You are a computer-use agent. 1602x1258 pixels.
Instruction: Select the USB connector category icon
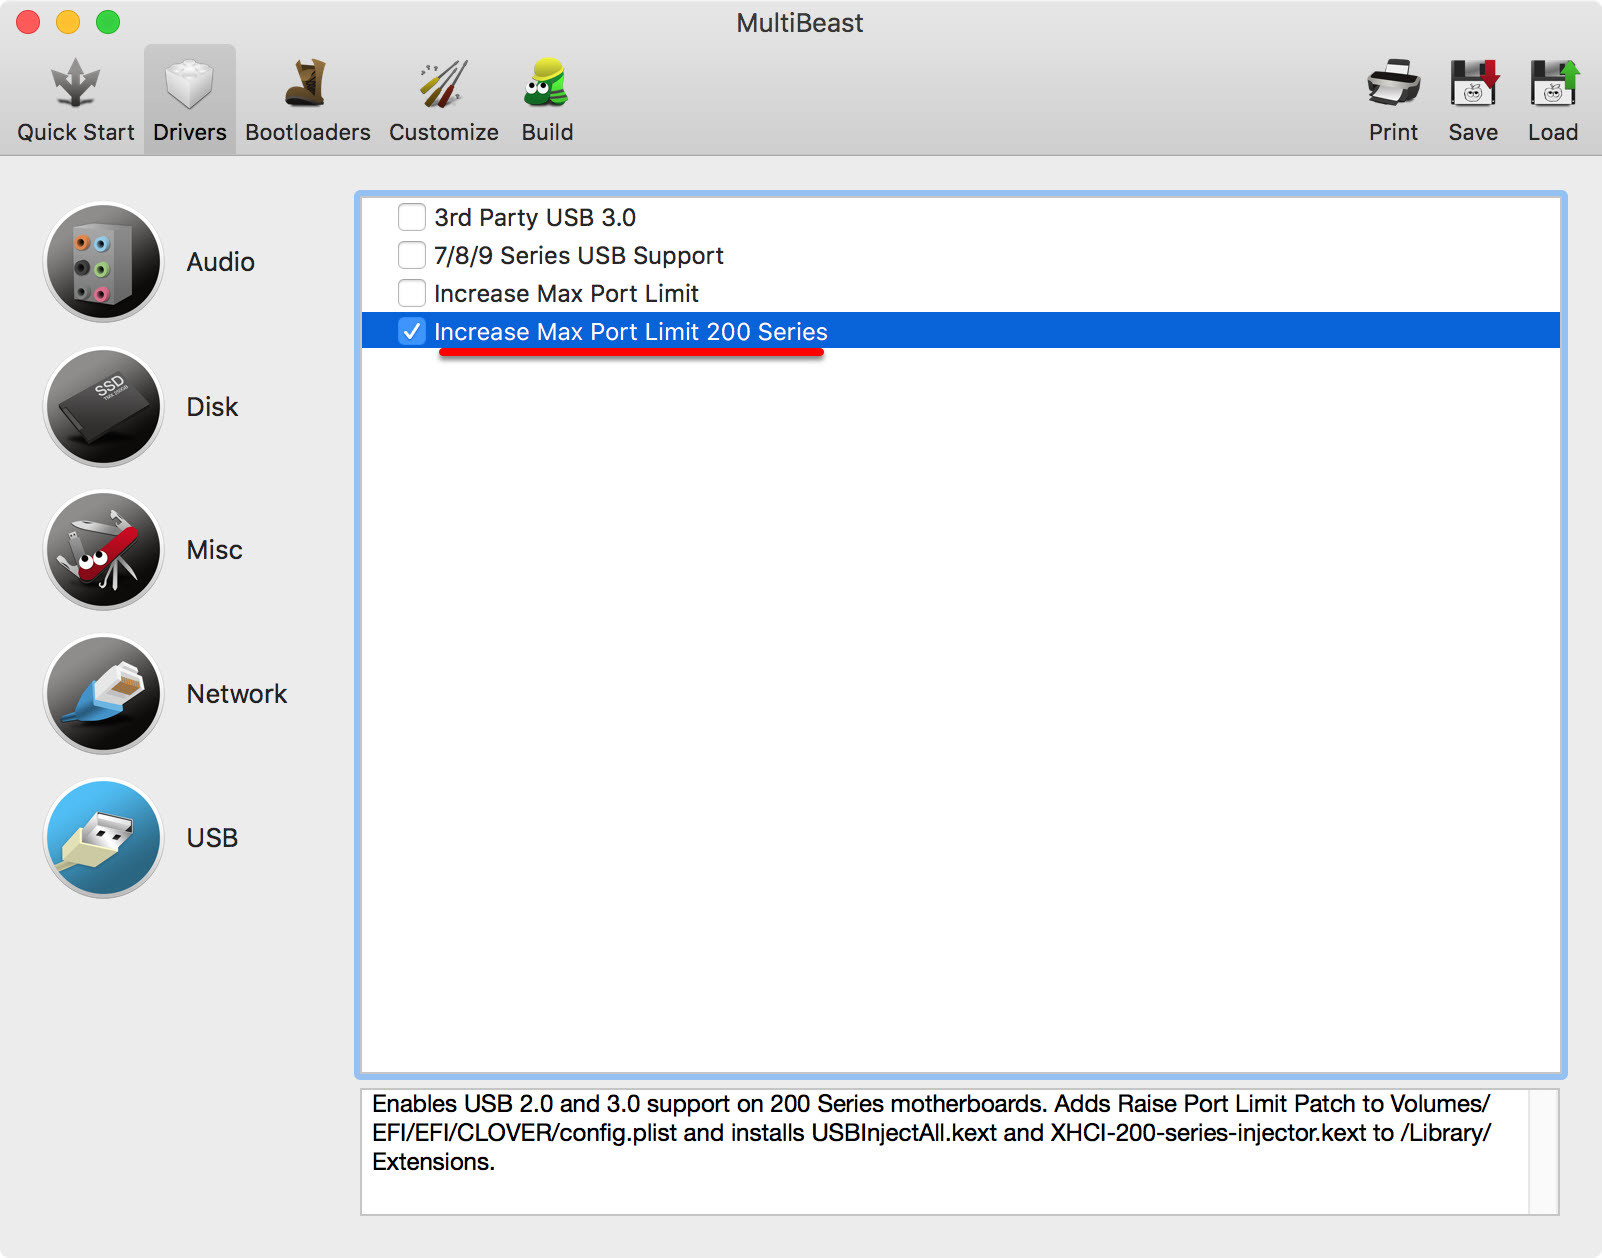(103, 838)
